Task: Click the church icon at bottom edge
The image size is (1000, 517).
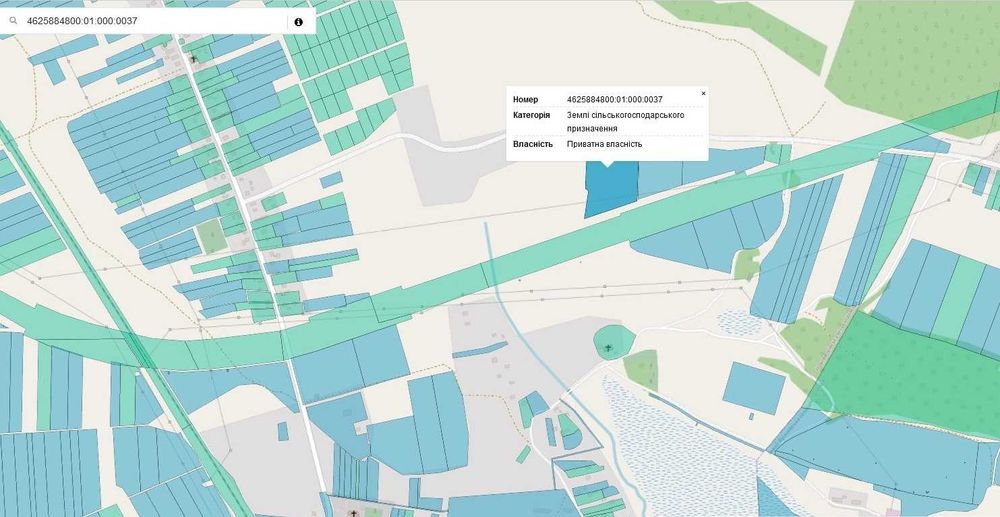Action: coord(354,513)
